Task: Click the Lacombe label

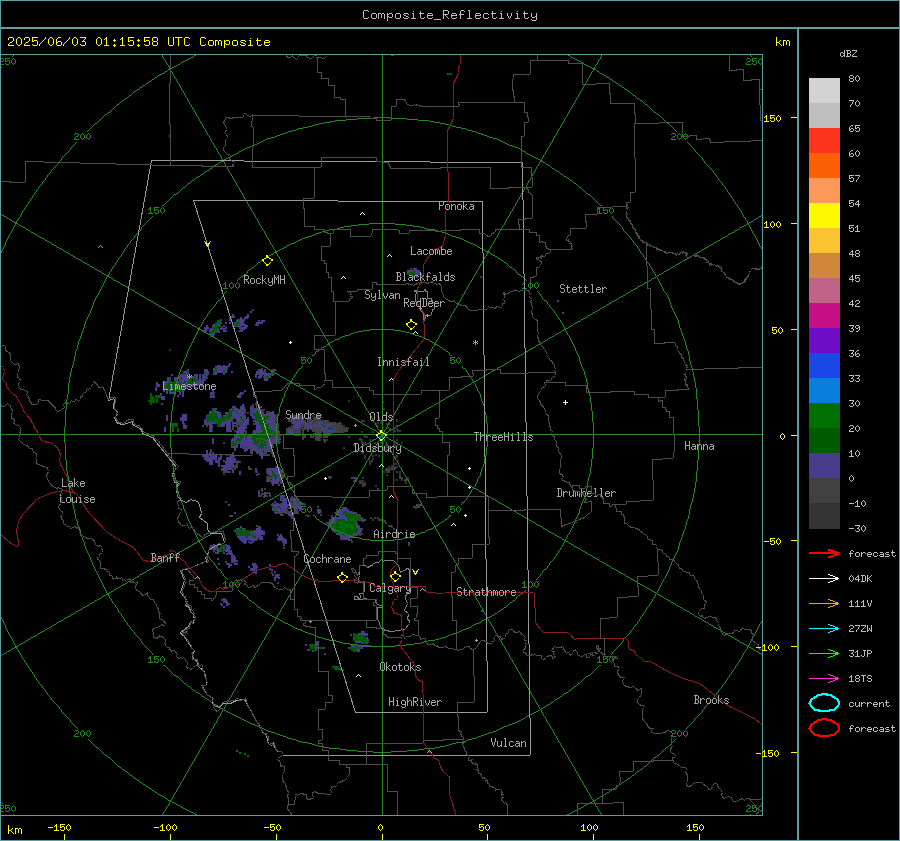Action: click(x=431, y=251)
